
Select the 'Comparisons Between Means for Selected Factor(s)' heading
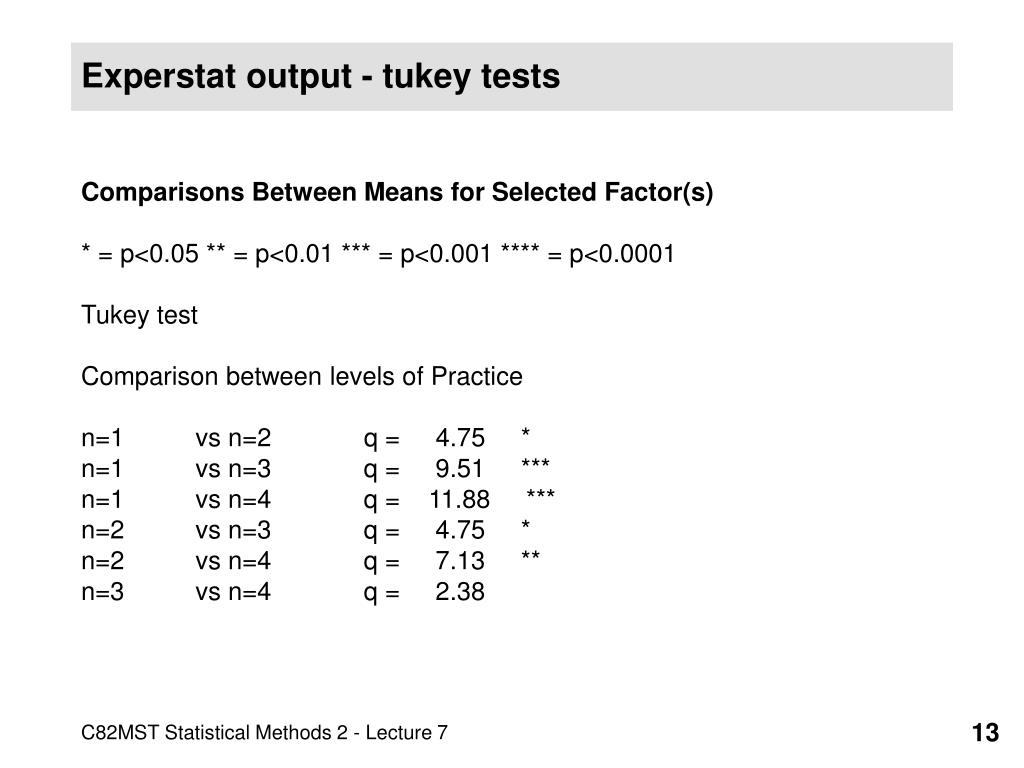(x=397, y=193)
